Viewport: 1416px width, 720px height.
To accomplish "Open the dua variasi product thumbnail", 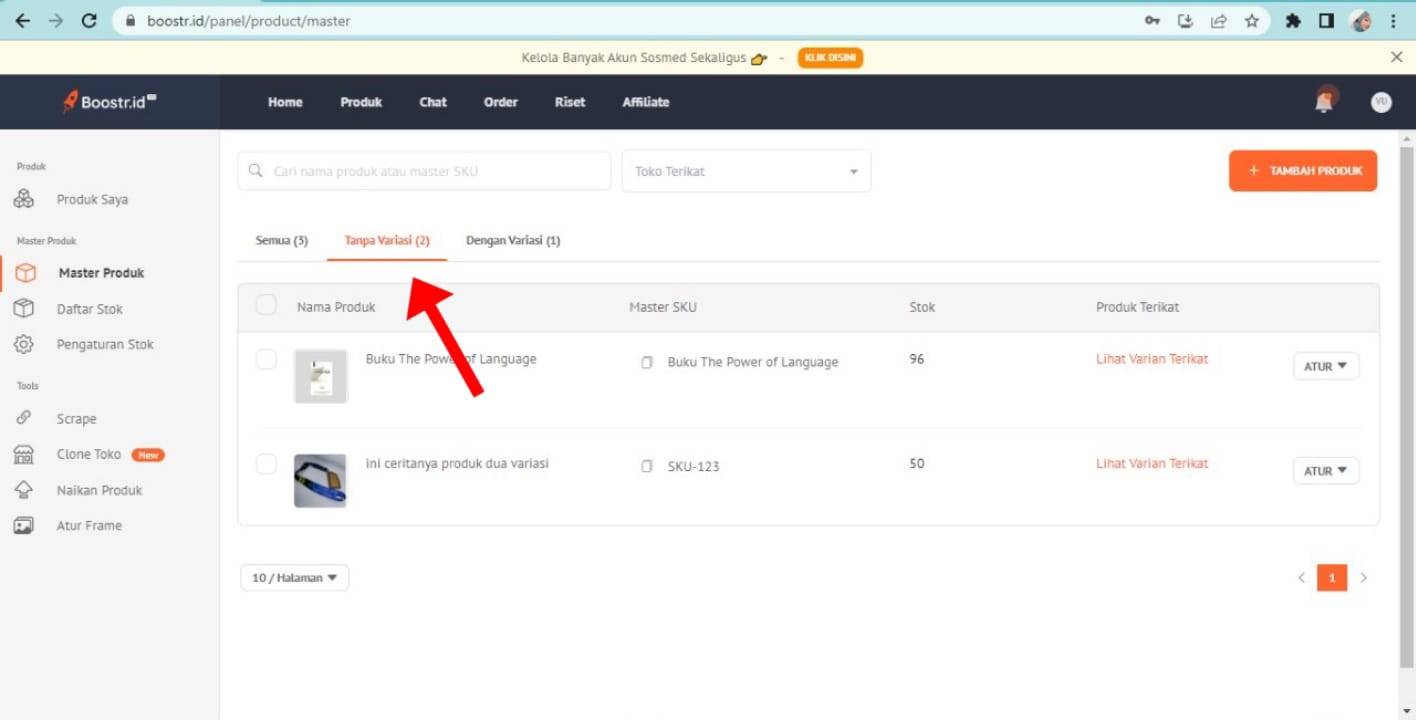I will pyautogui.click(x=320, y=480).
